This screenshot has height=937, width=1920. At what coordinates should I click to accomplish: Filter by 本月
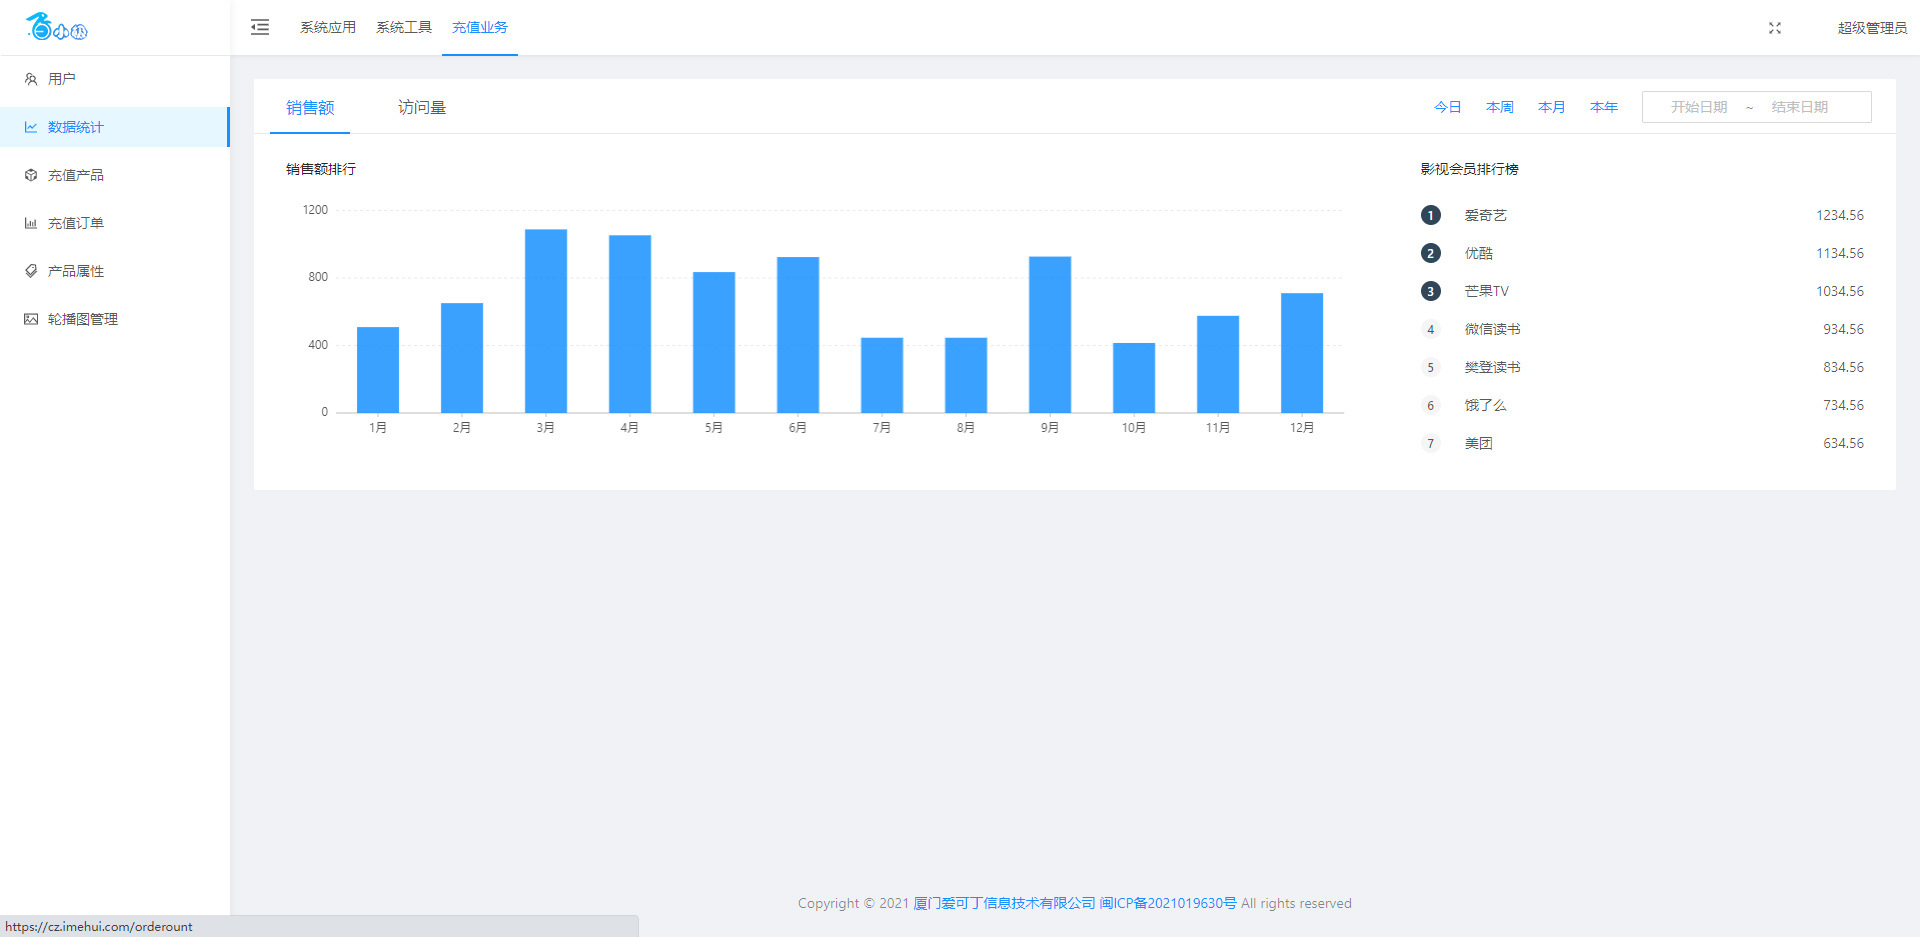point(1552,107)
